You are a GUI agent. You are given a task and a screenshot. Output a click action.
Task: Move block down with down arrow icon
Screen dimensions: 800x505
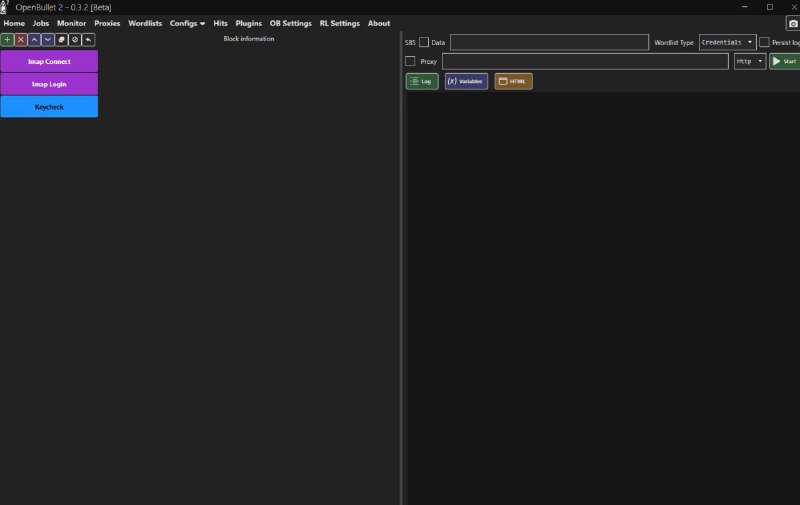point(47,39)
